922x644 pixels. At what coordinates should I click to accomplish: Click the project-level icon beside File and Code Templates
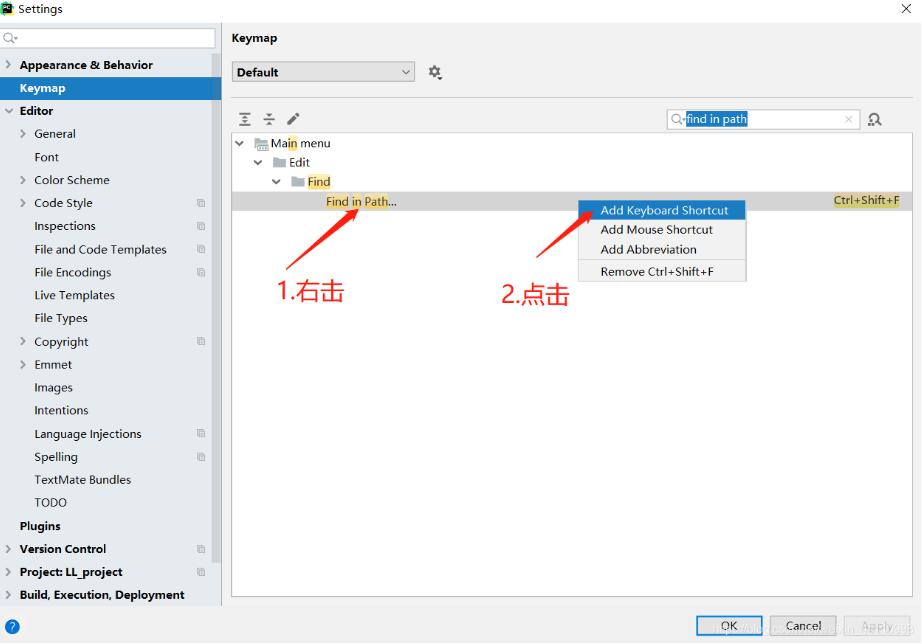tap(201, 249)
